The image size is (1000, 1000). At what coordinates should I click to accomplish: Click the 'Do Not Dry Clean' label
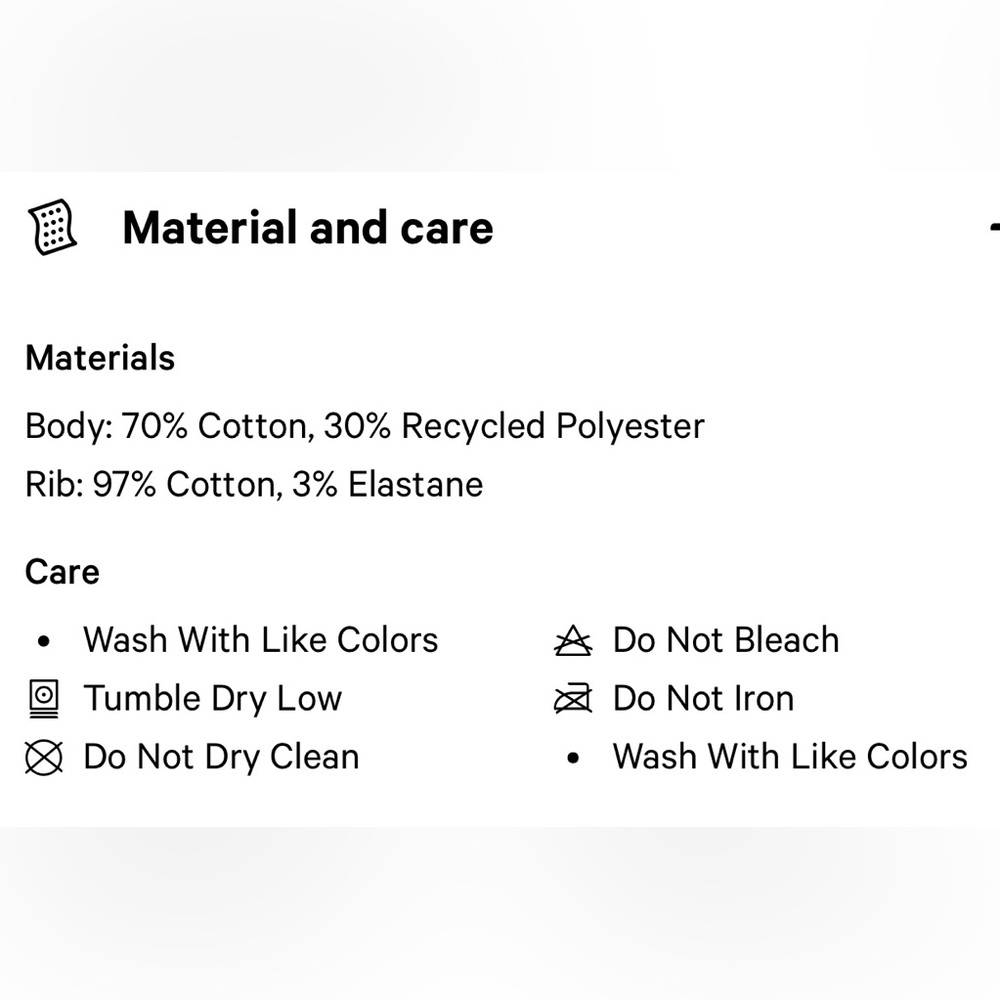tap(221, 757)
